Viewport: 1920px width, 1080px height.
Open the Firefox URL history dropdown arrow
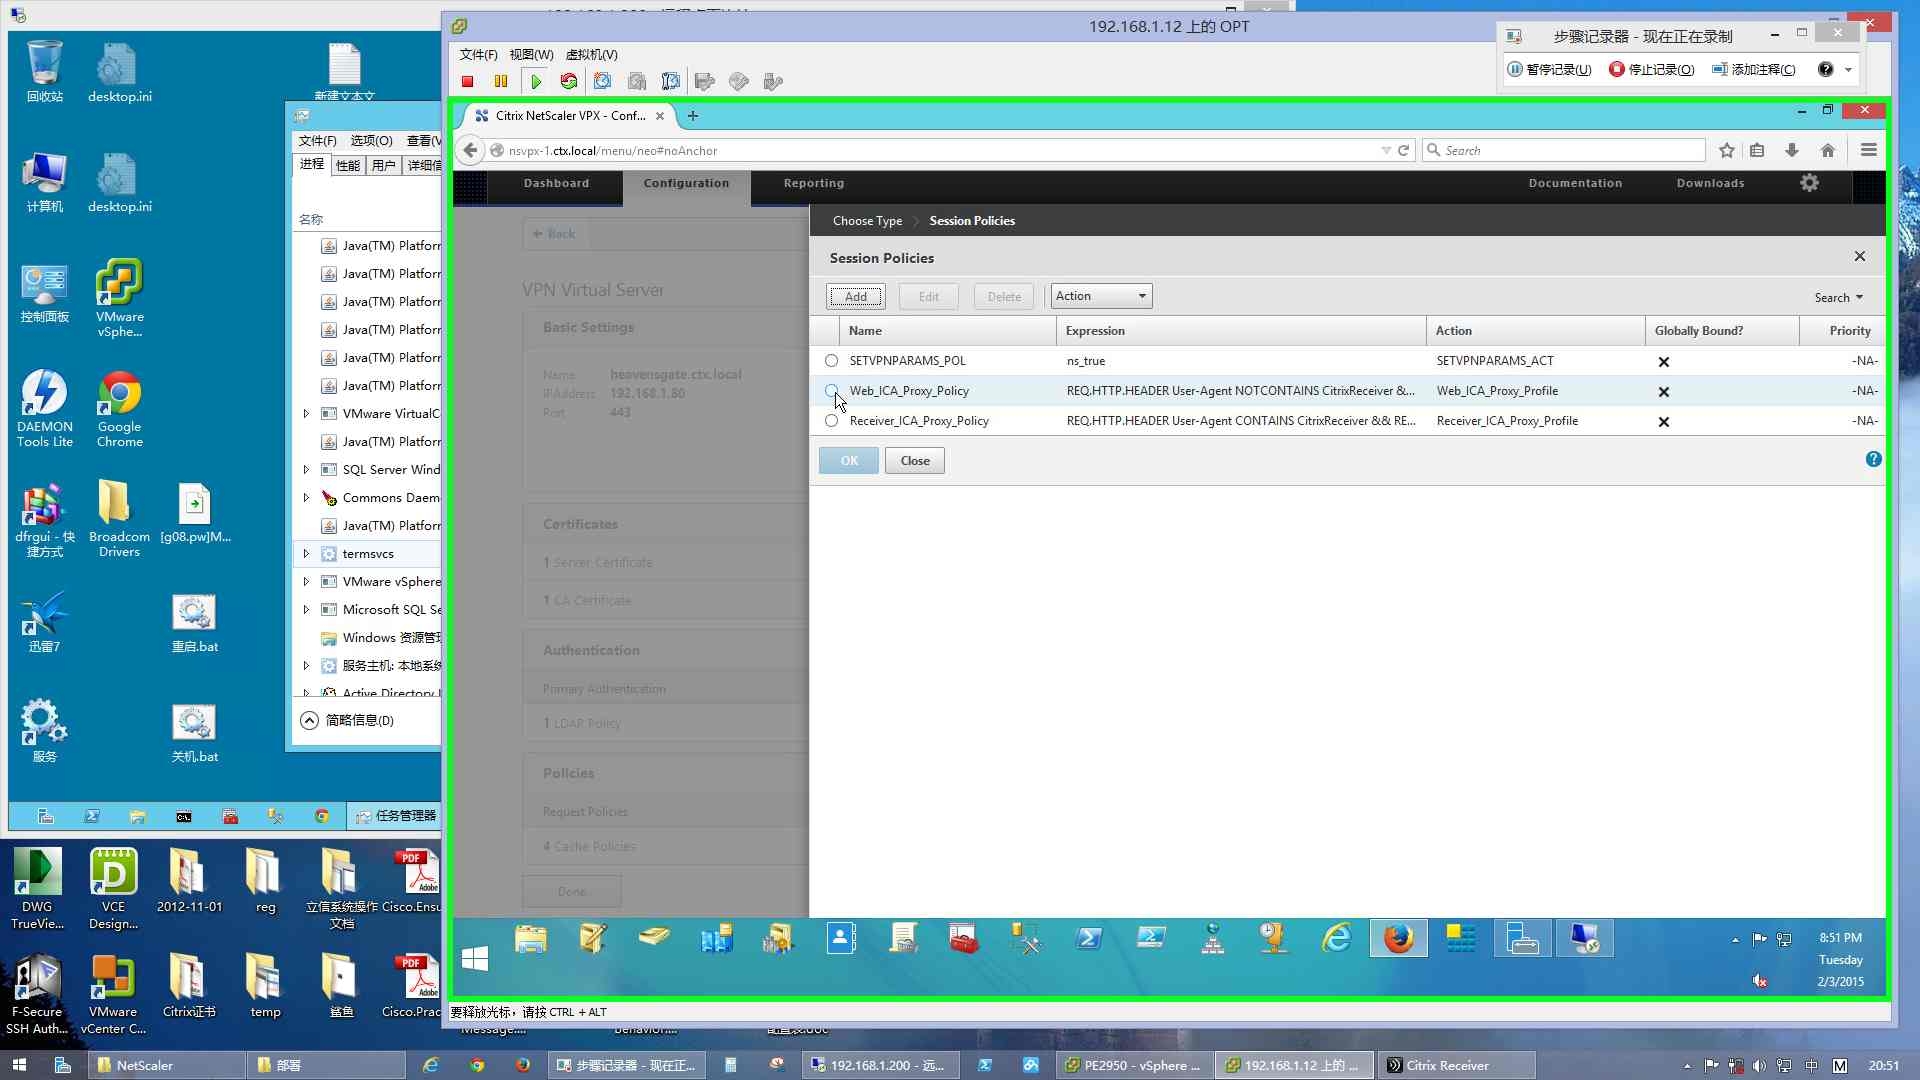(1386, 150)
